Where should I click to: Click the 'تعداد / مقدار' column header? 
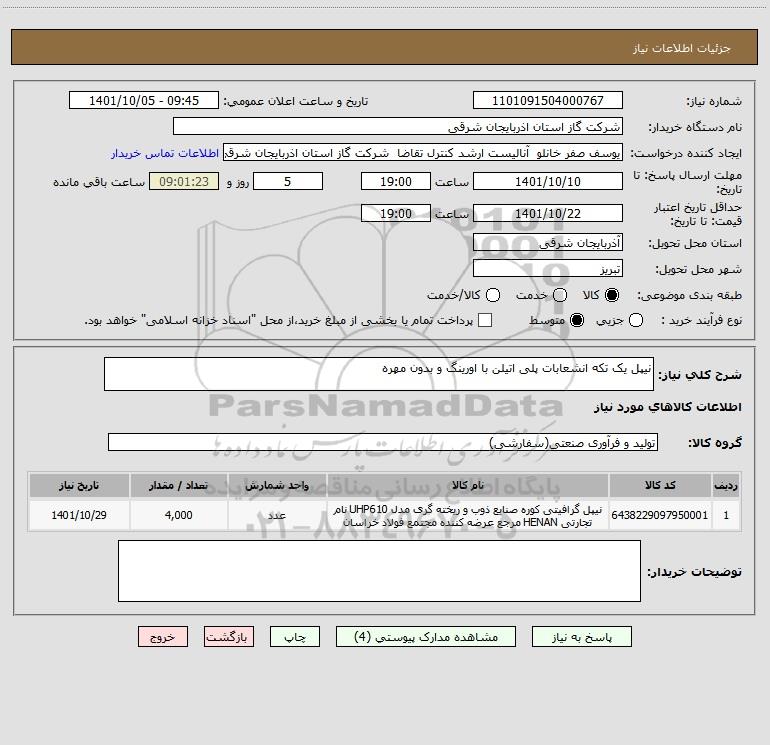click(x=179, y=485)
